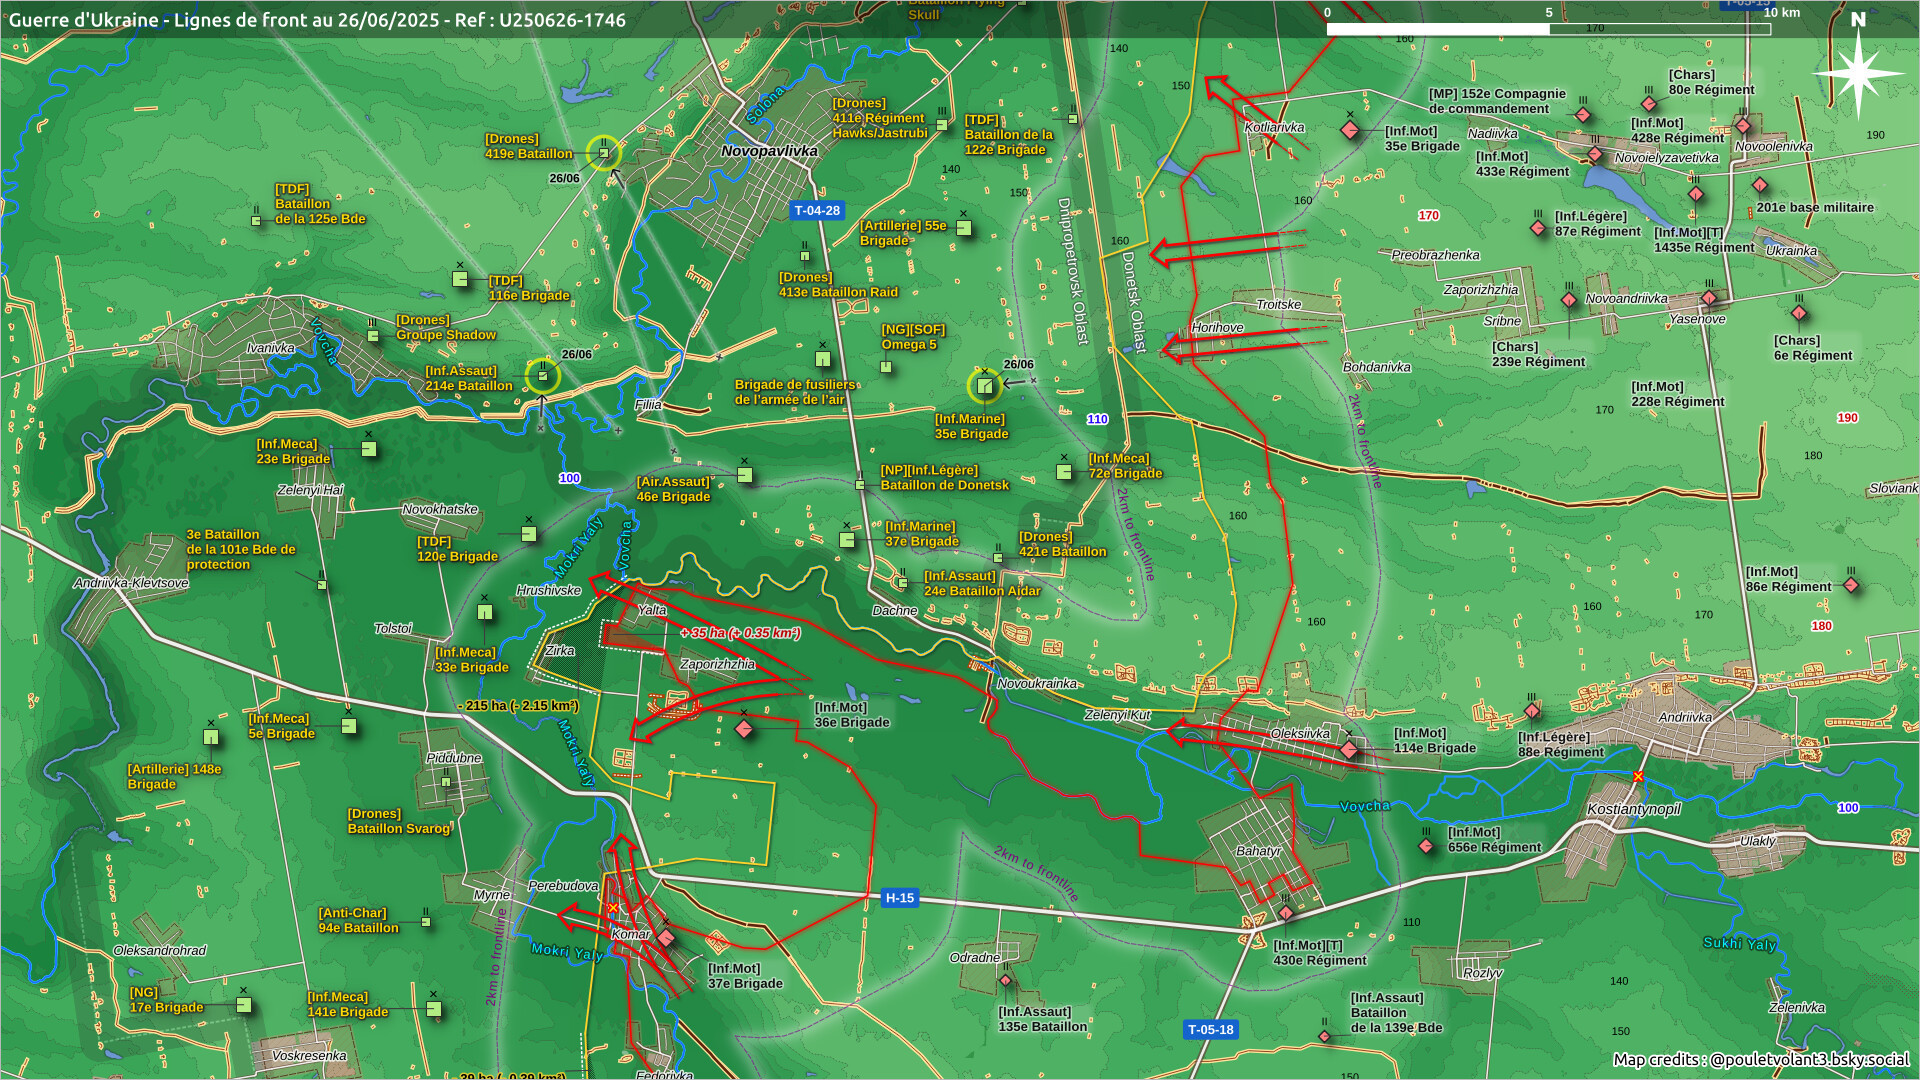
Task: Click the 120e Brigade TDF marker
Action: pyautogui.click(x=529, y=534)
